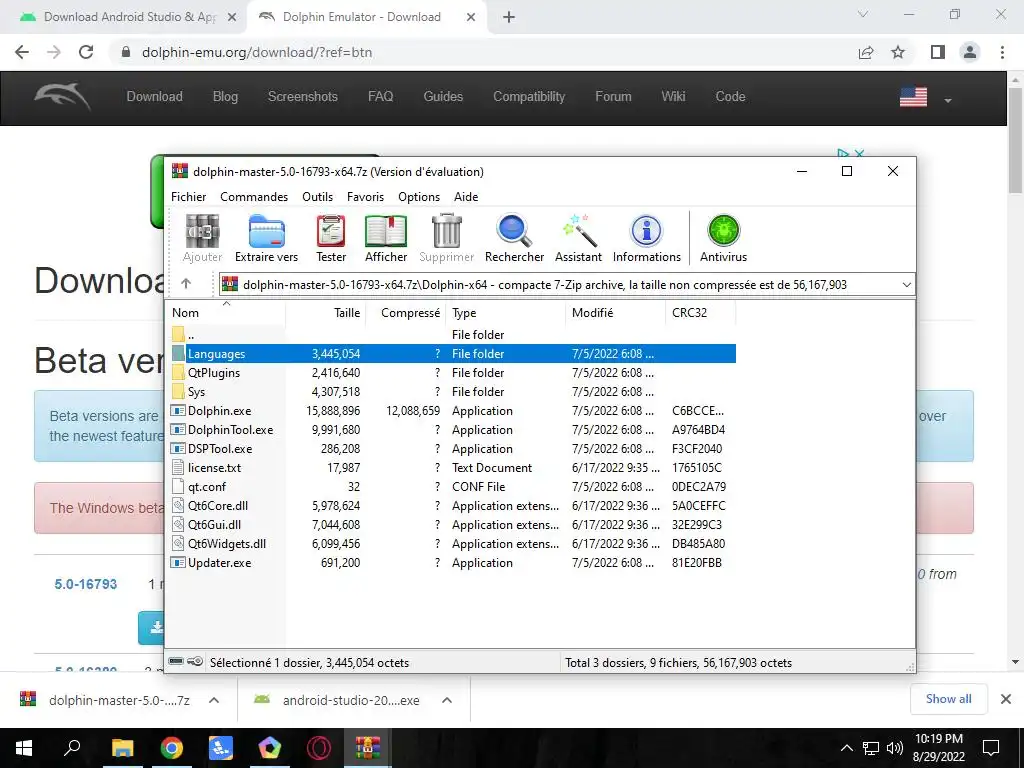Viewport: 1024px width, 768px height.
Task: Open the Aide menu
Action: pos(466,197)
